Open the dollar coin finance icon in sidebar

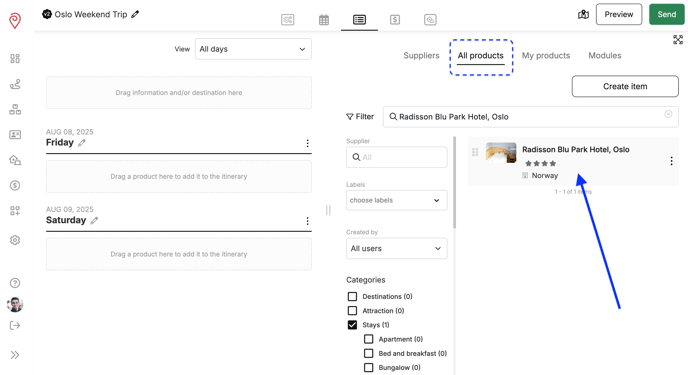pos(15,186)
